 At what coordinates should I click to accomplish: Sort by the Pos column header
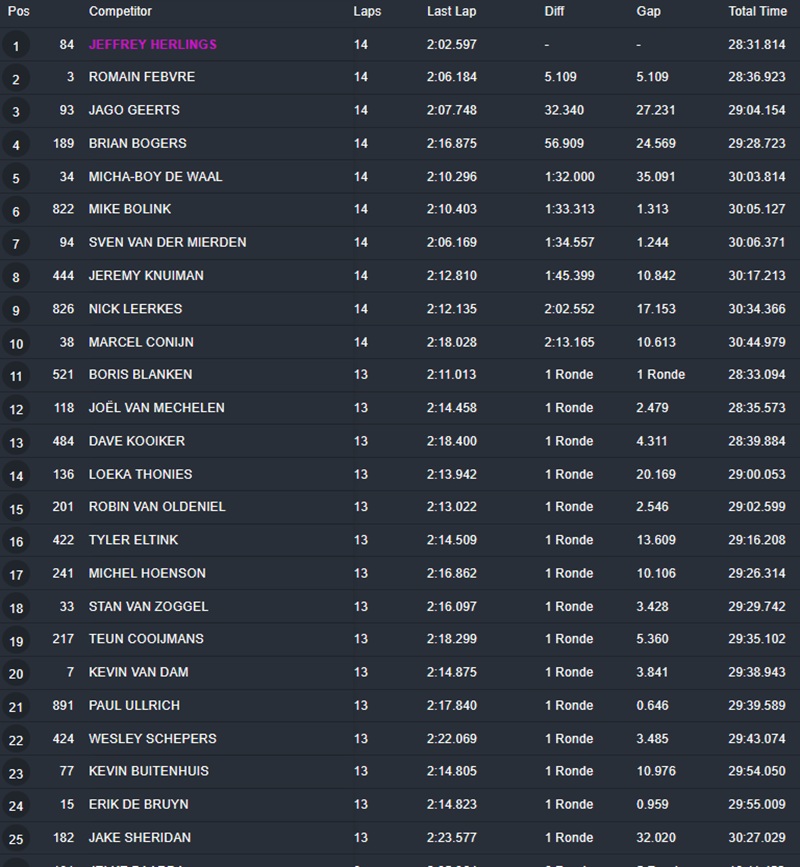tap(19, 11)
